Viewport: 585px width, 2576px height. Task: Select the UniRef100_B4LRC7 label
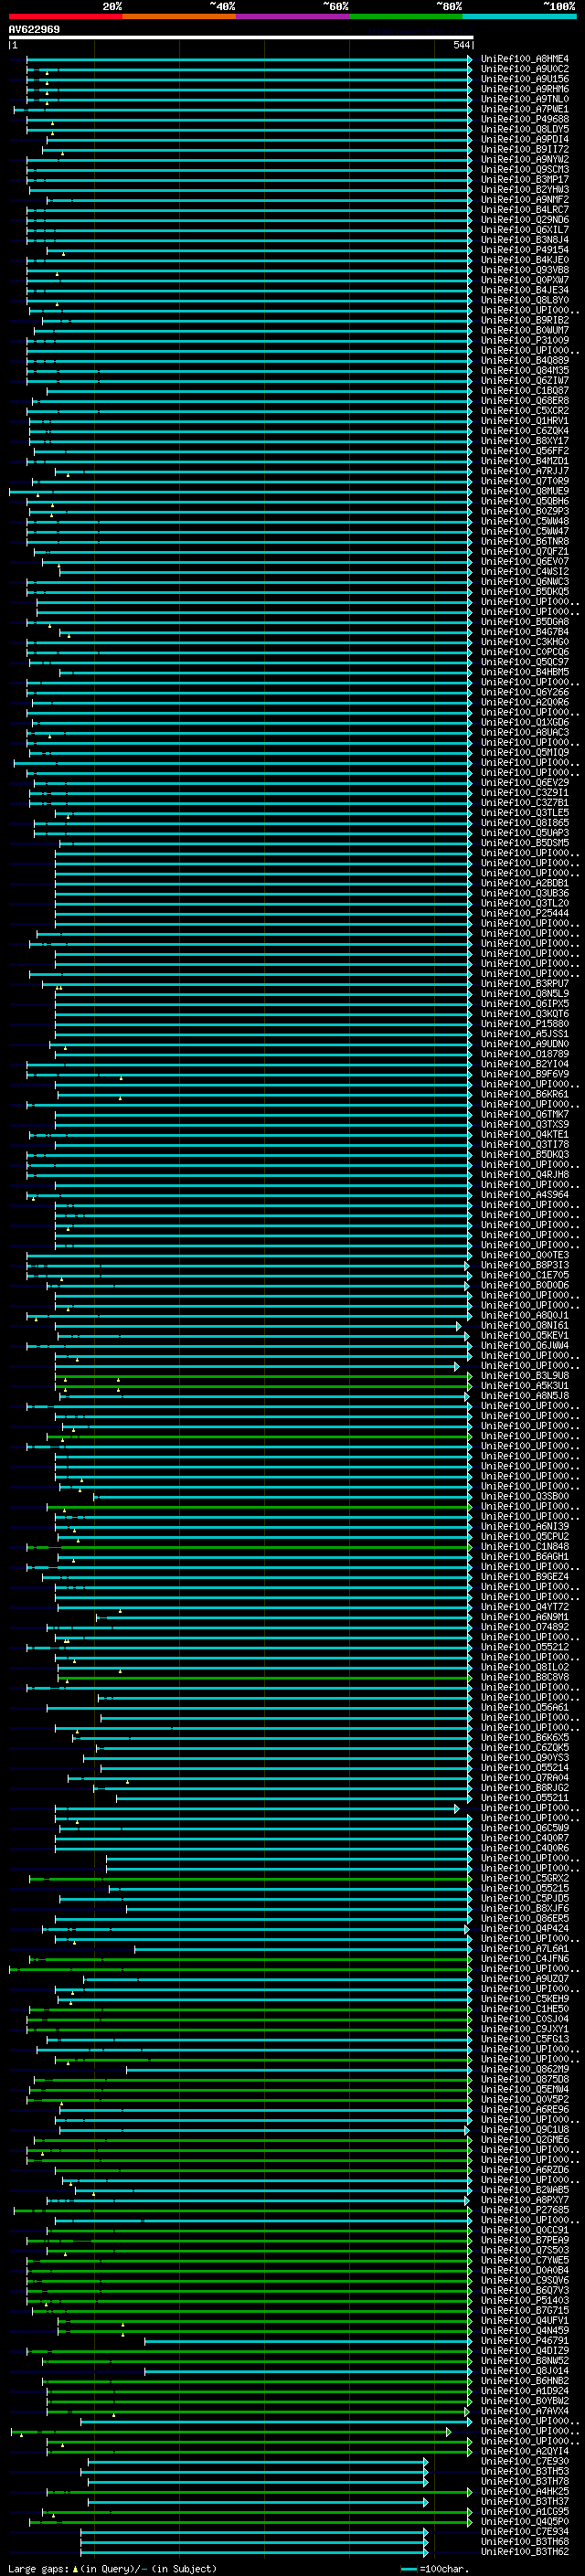point(525,209)
